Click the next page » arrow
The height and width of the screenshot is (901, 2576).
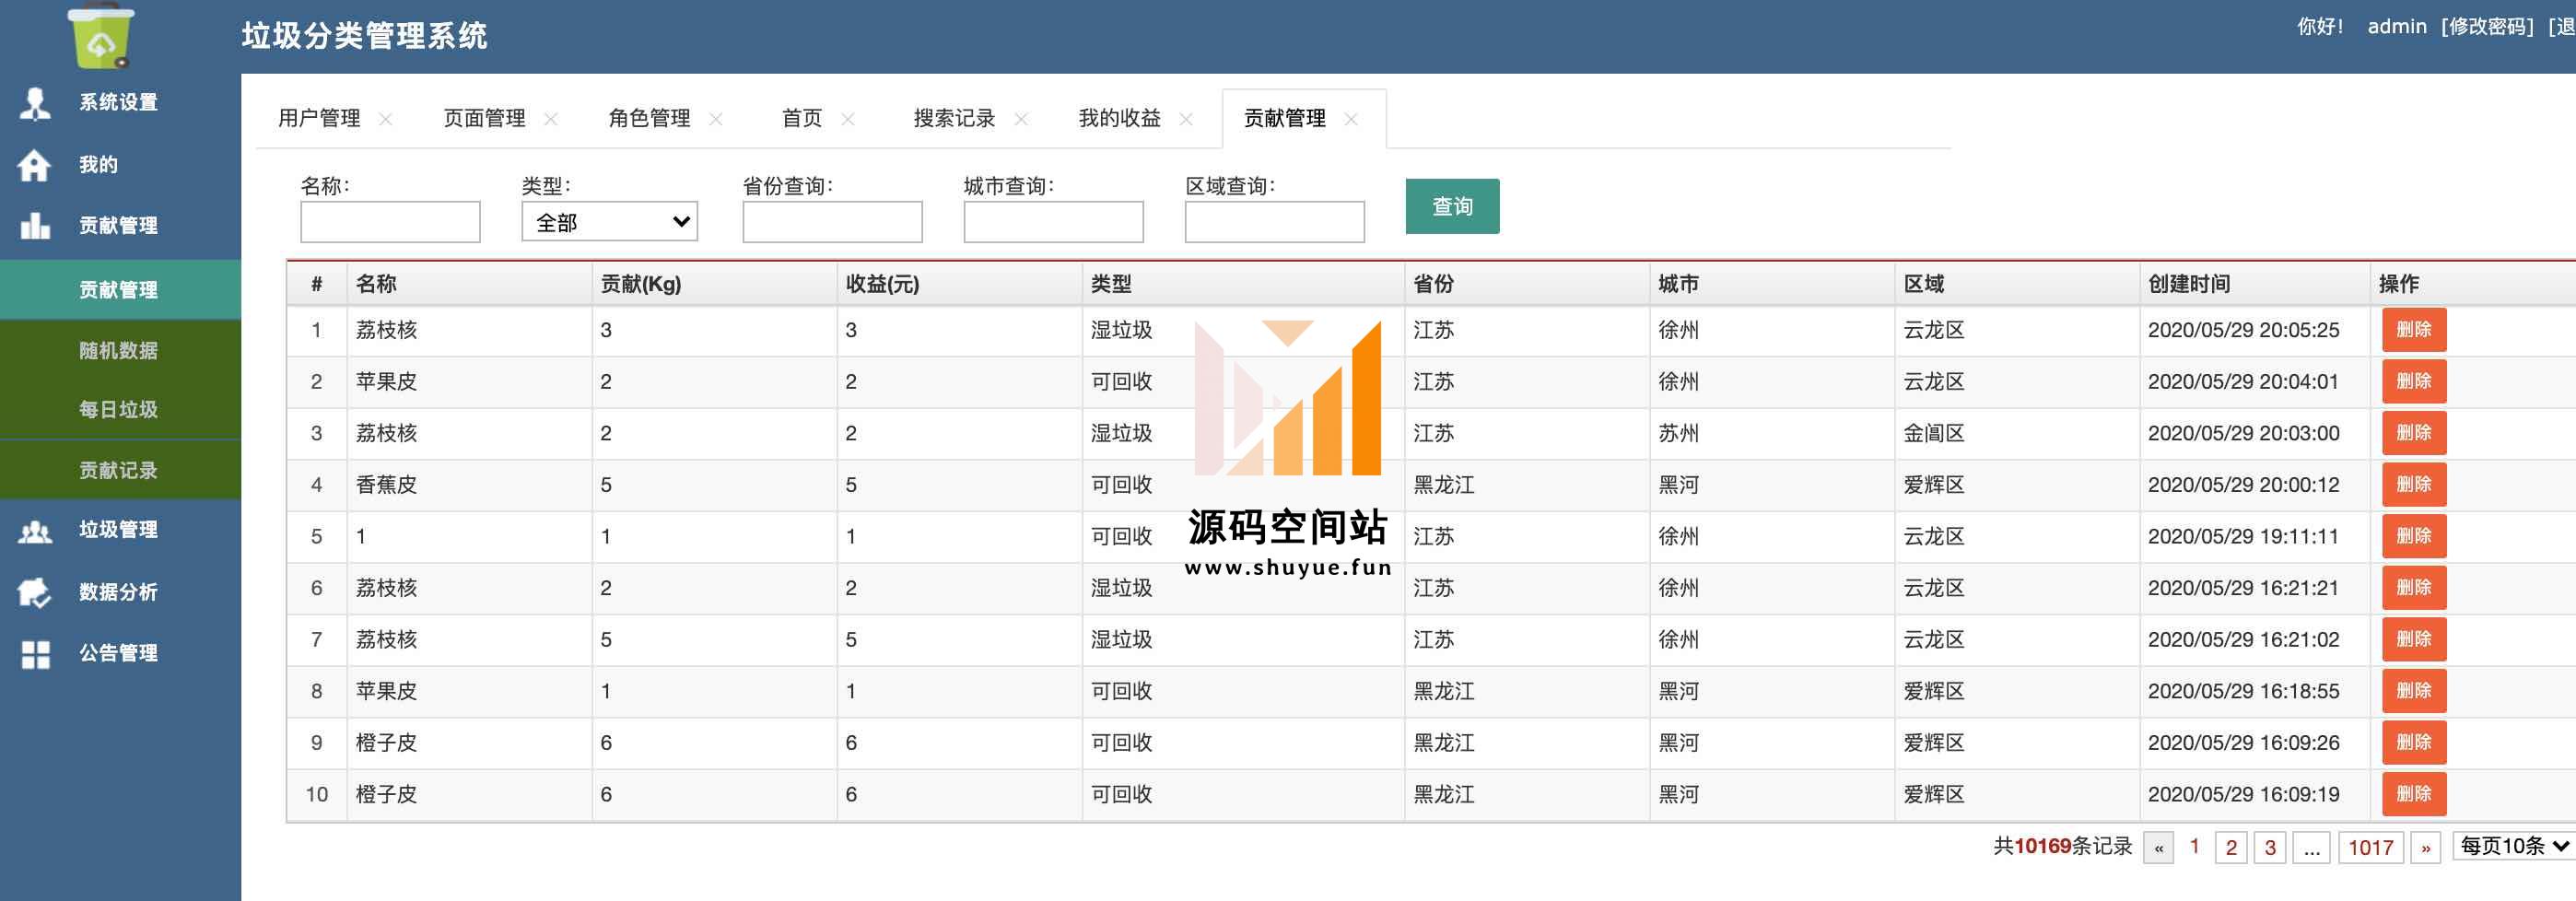click(2426, 847)
